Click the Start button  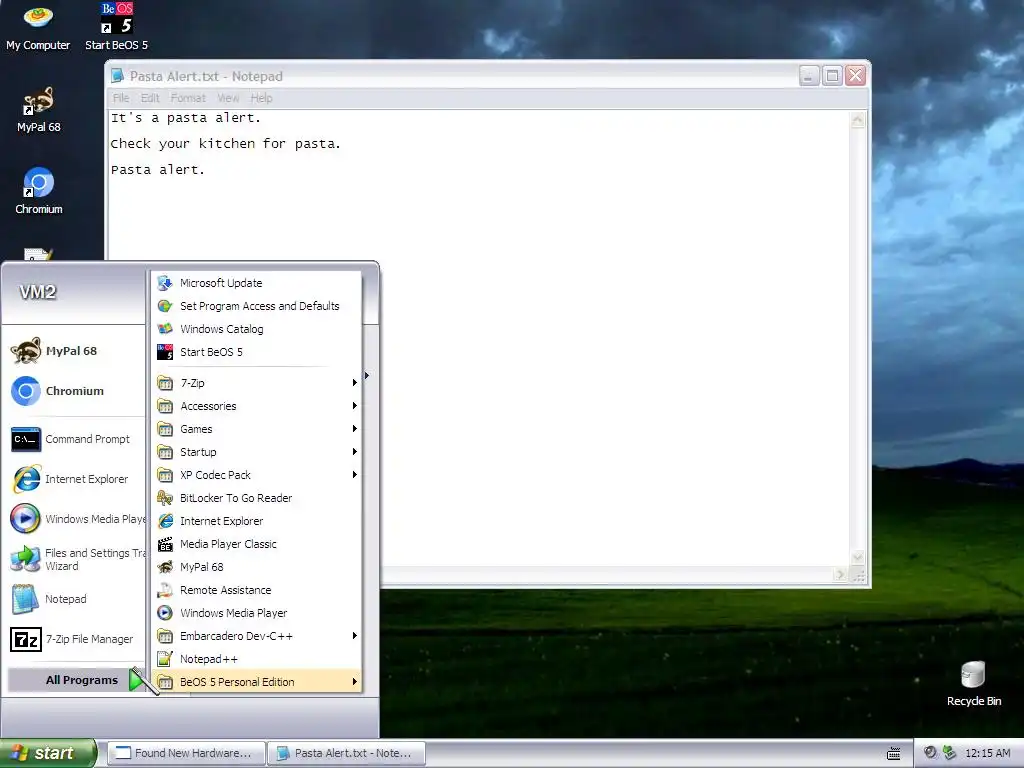47,753
